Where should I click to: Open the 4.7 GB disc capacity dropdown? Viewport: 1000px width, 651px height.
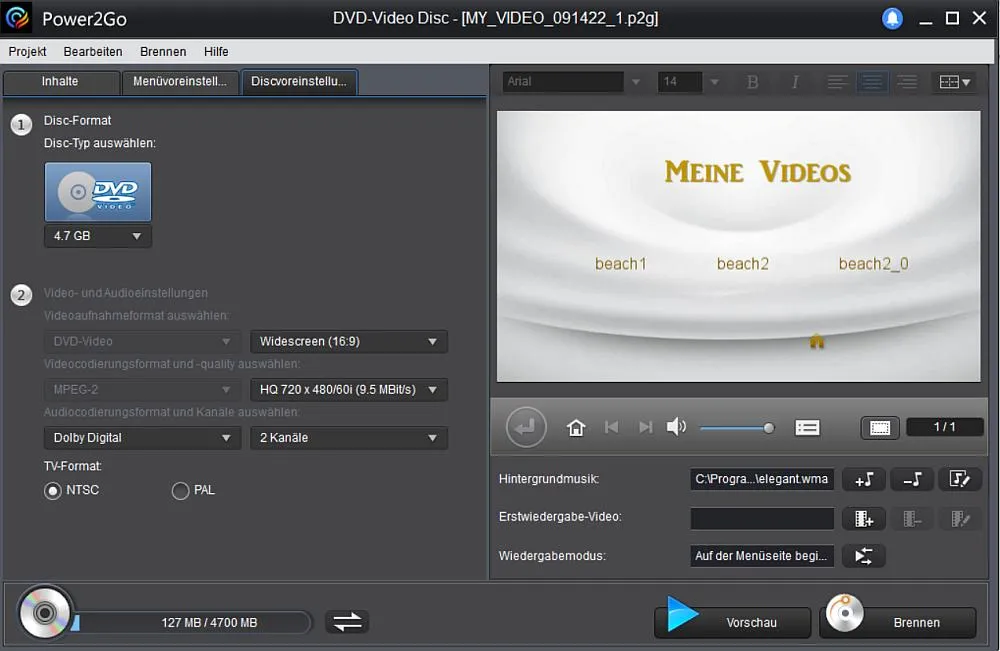[97, 236]
